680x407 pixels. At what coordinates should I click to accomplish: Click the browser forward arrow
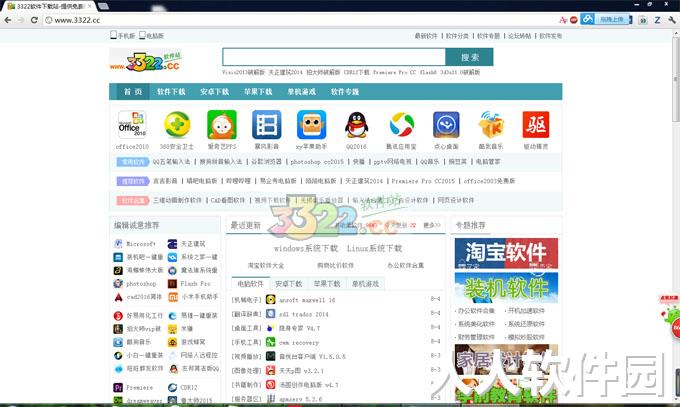tap(20, 20)
